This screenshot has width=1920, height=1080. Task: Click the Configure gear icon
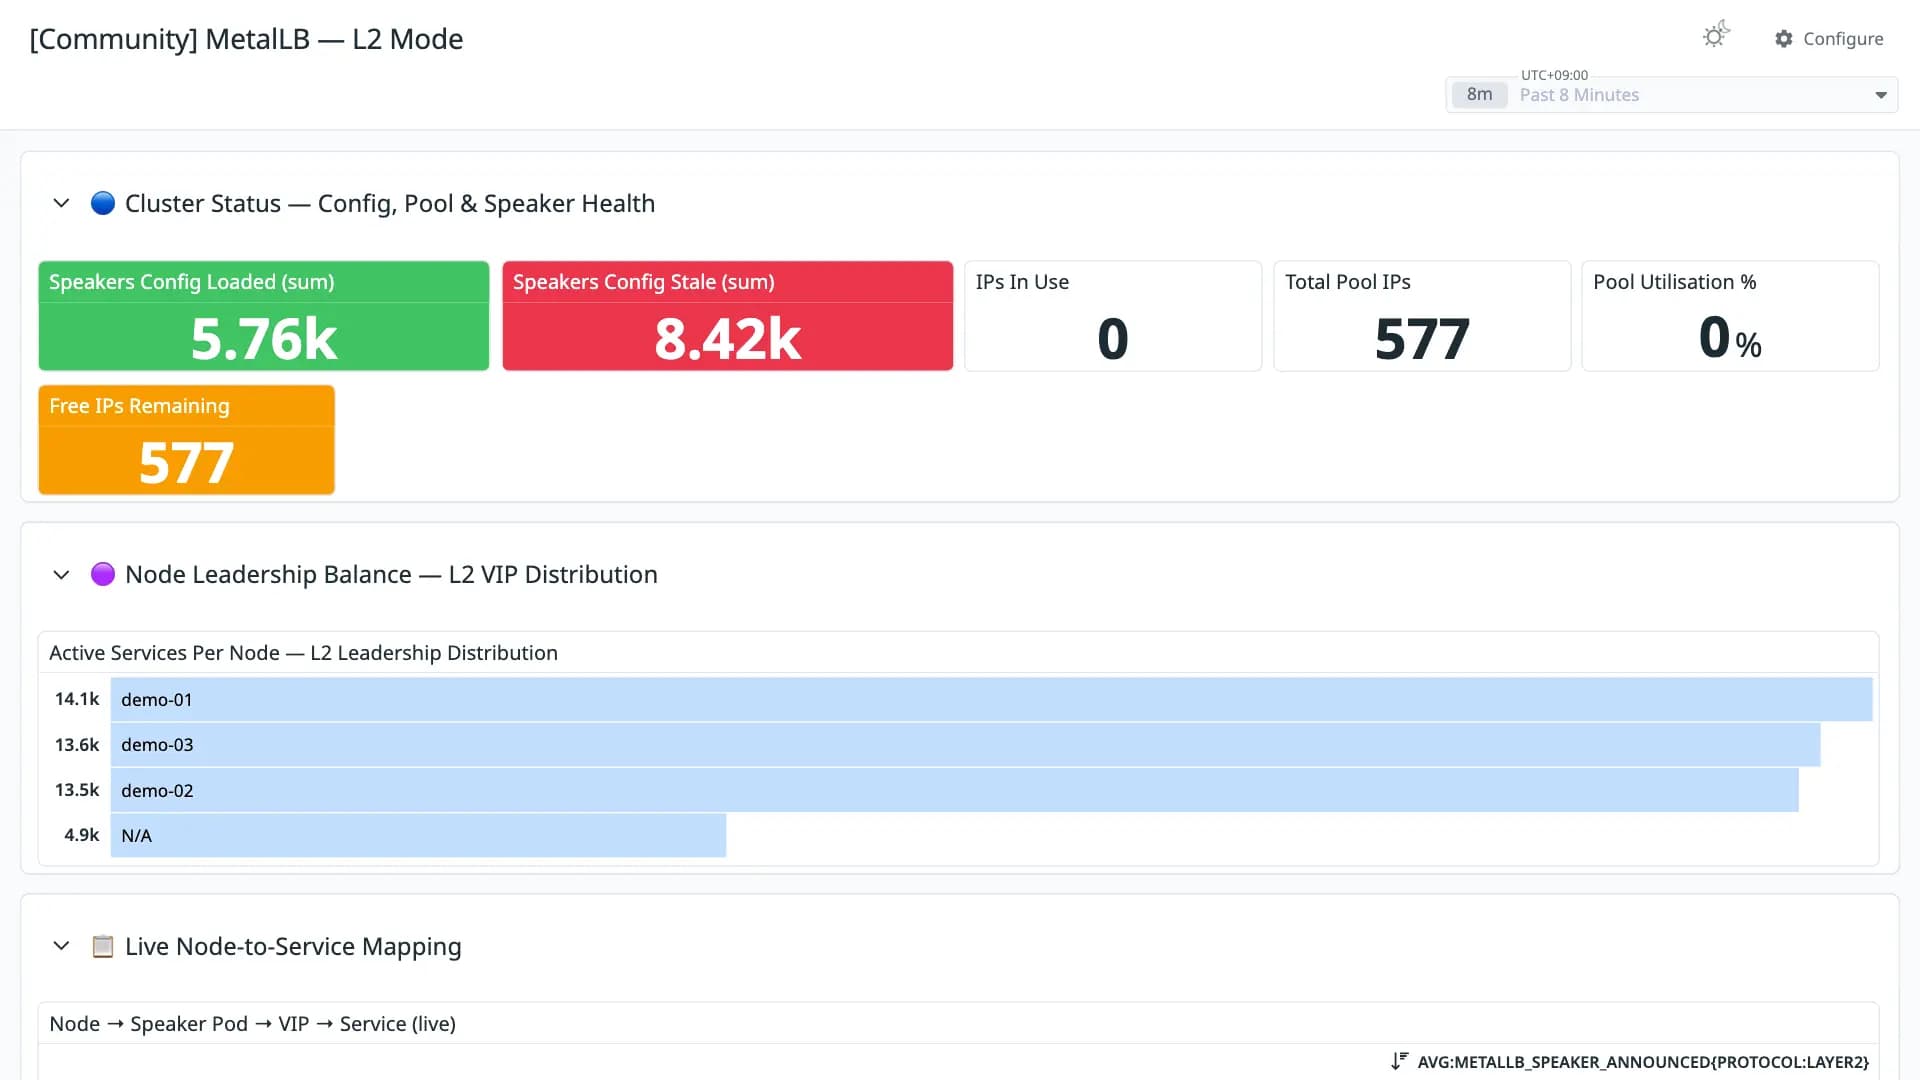click(1784, 39)
